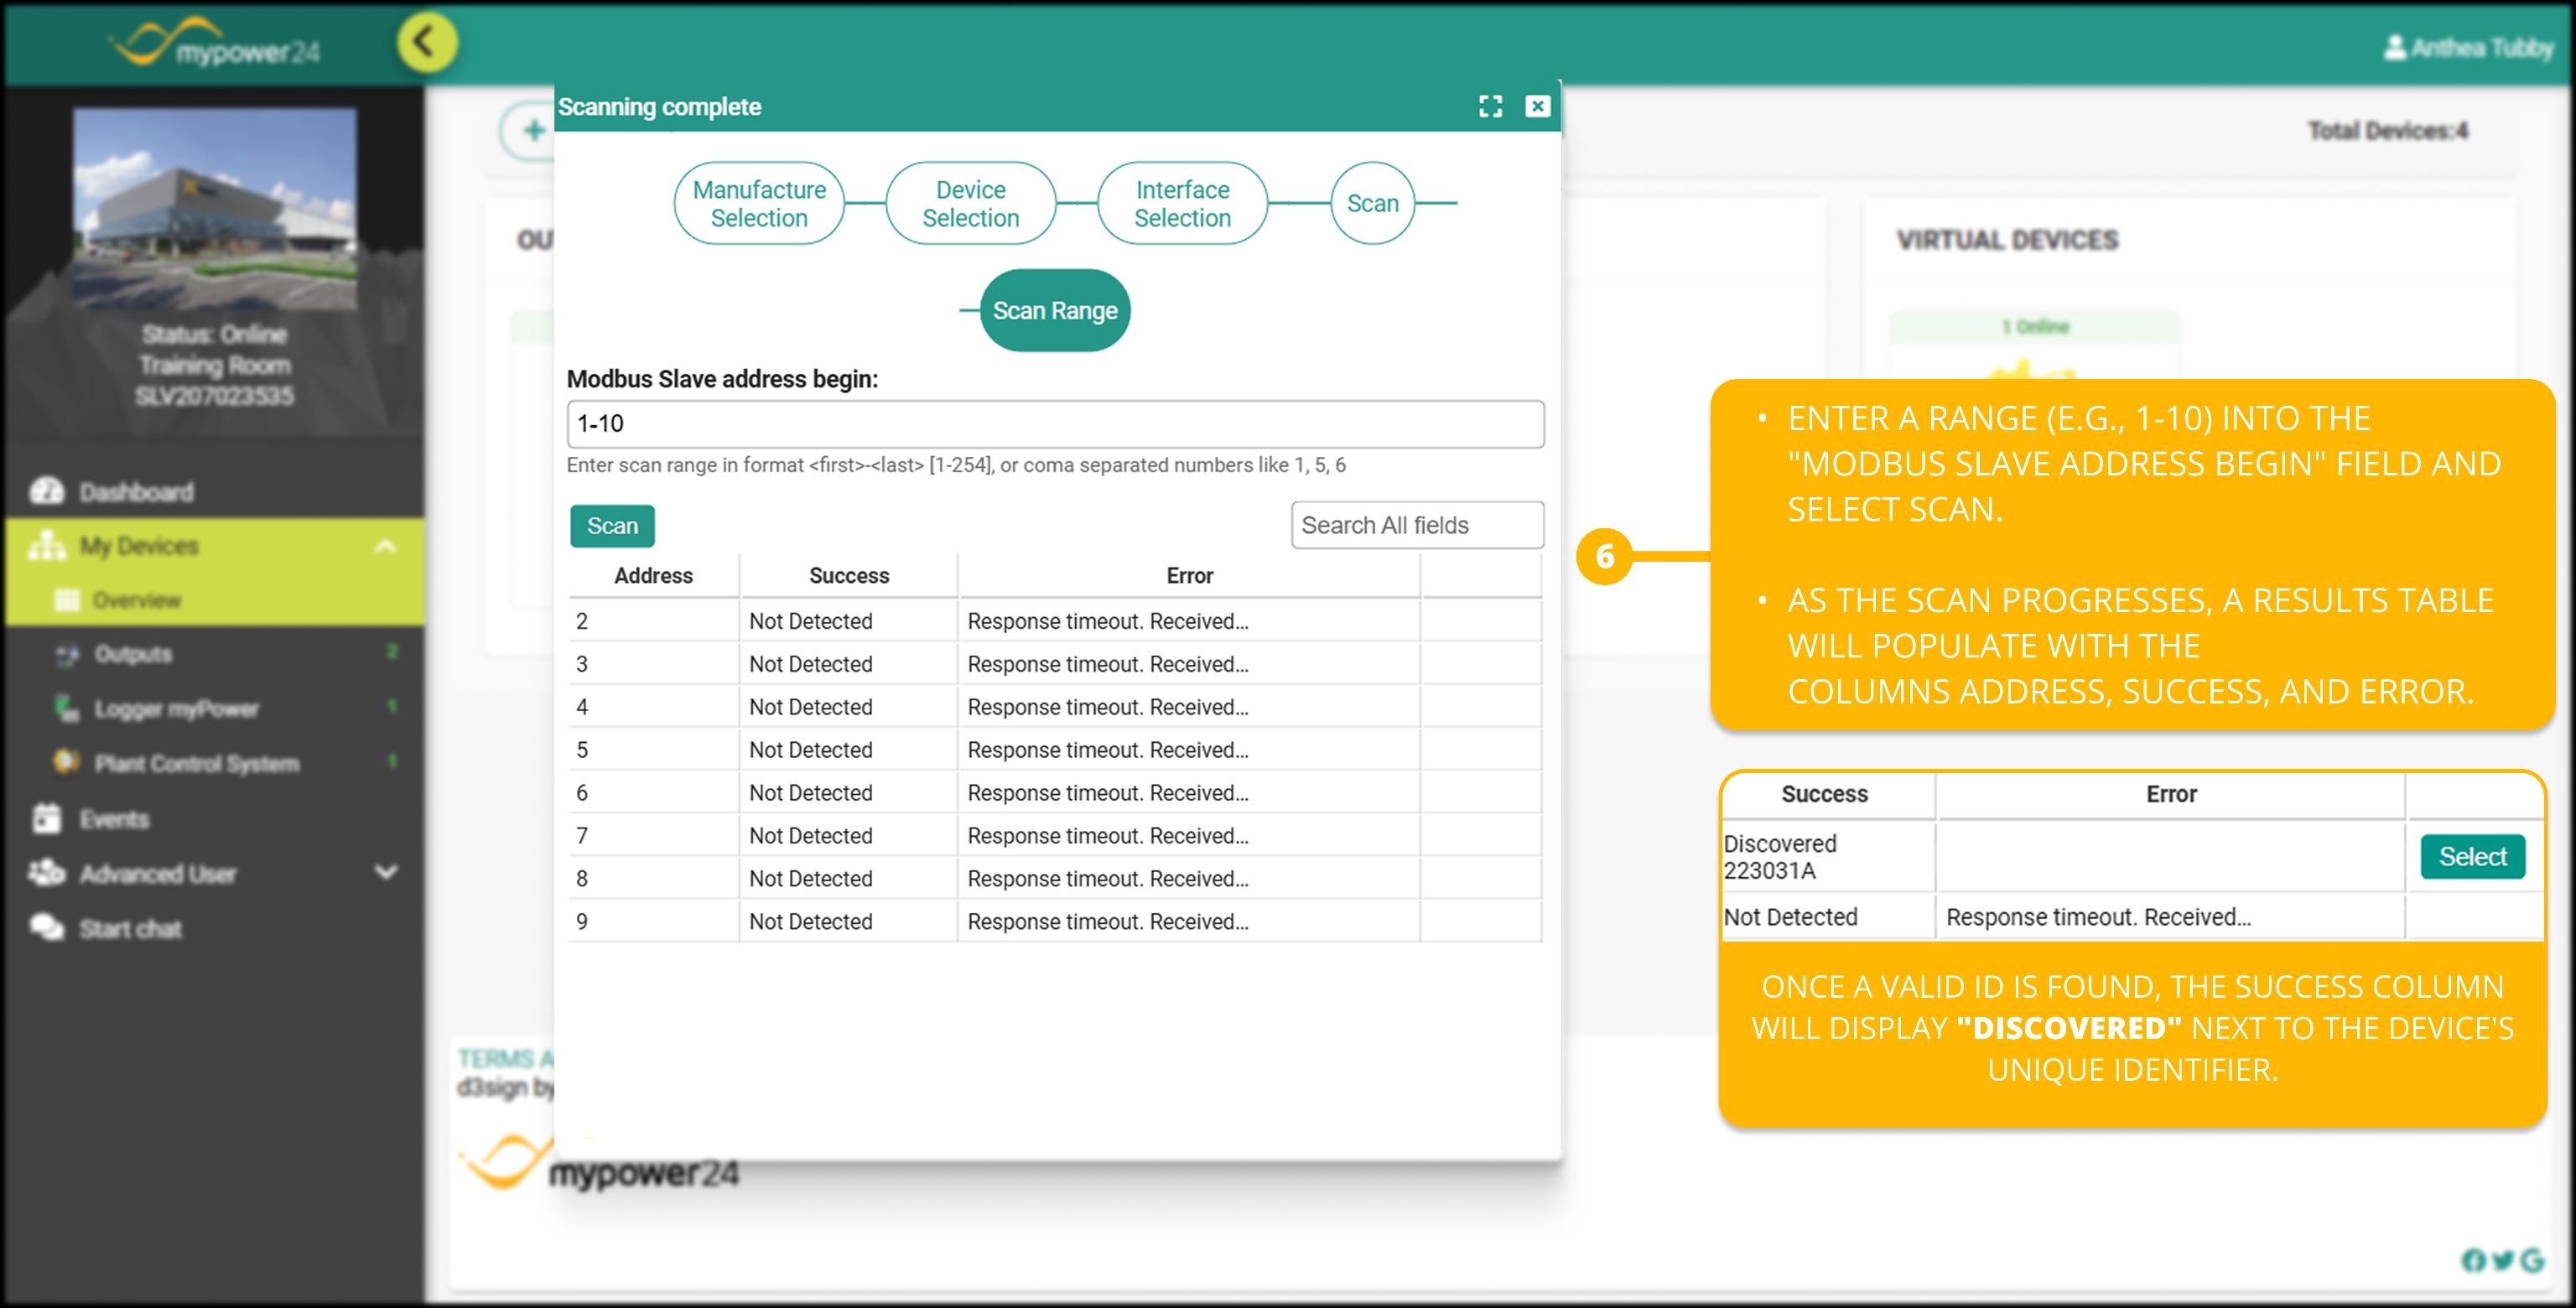Click the green plus add button
Image resolution: width=2576 pixels, height=1308 pixels.
coord(533,131)
